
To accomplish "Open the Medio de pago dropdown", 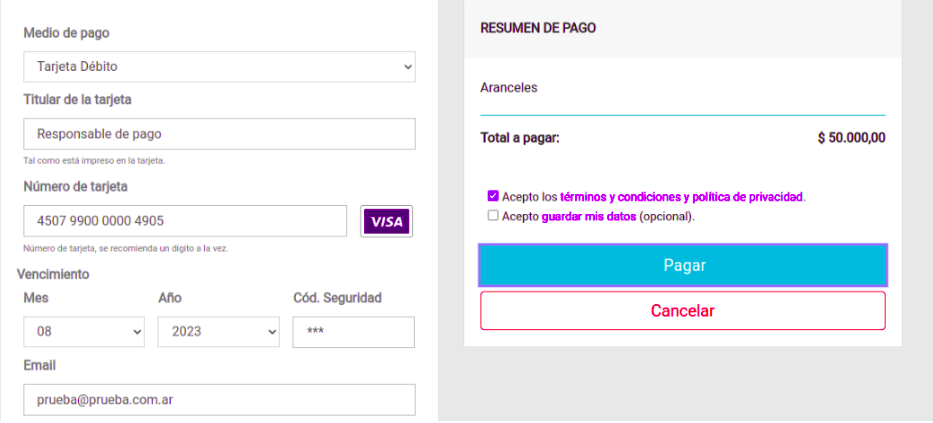I will 220,67.
